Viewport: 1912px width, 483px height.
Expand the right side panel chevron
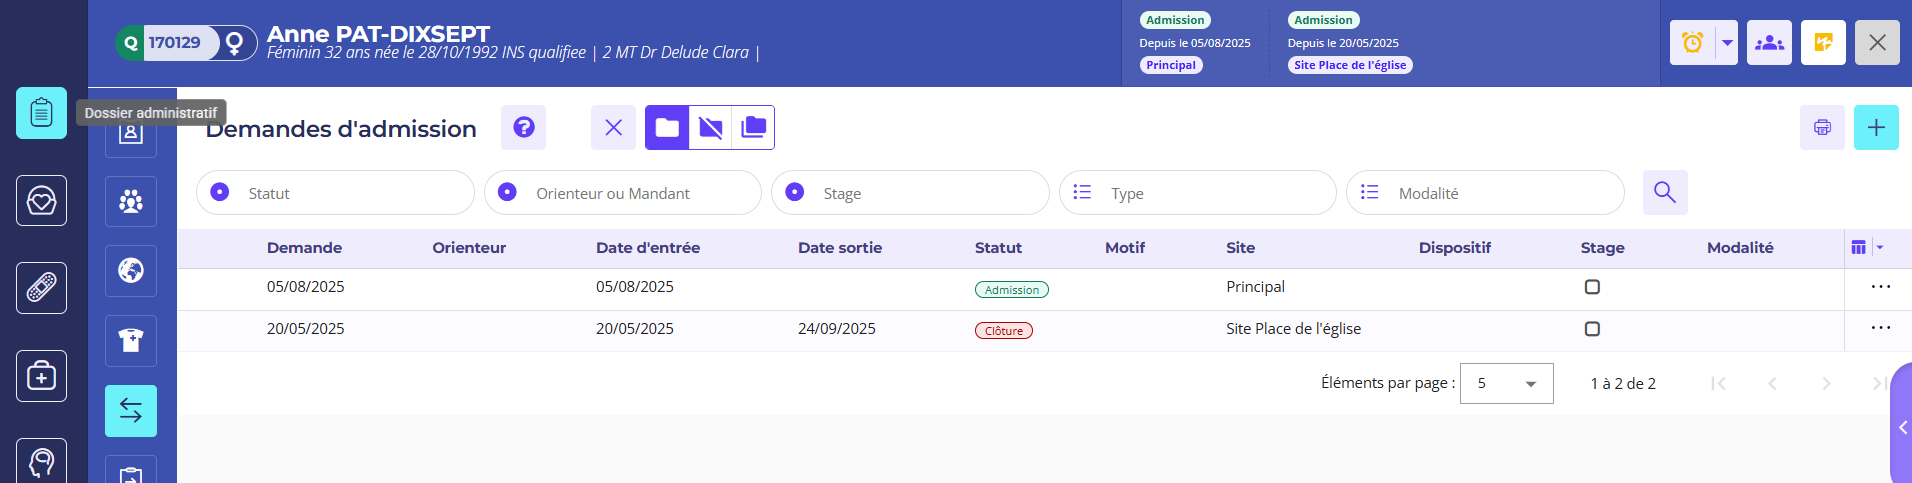pos(1902,428)
